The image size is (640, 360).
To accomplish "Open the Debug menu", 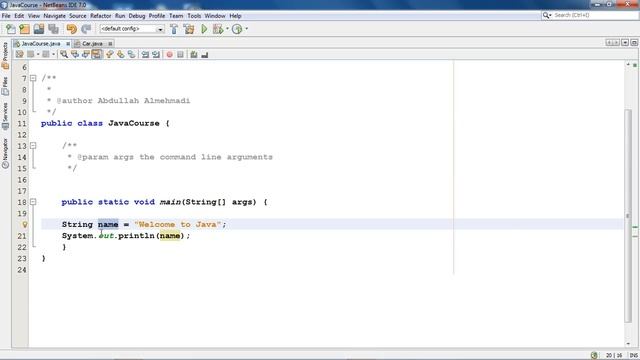I will (137, 16).
